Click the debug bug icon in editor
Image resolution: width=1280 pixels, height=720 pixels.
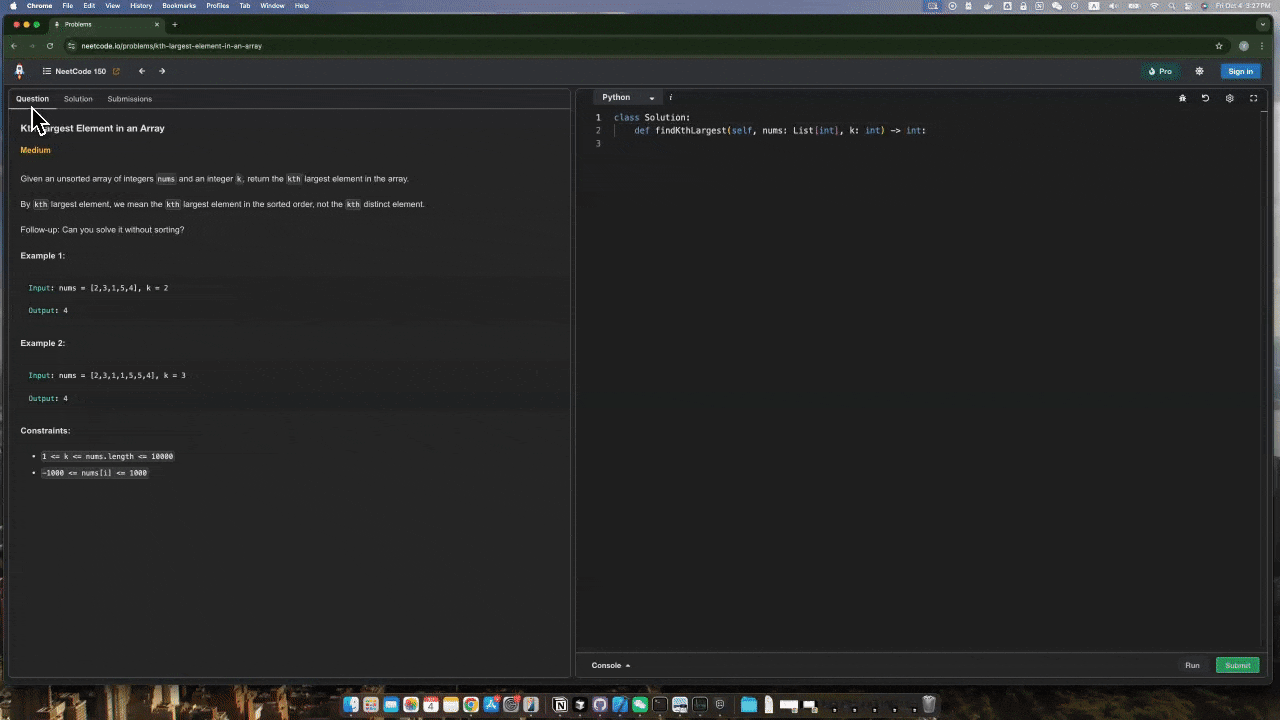(x=1182, y=98)
